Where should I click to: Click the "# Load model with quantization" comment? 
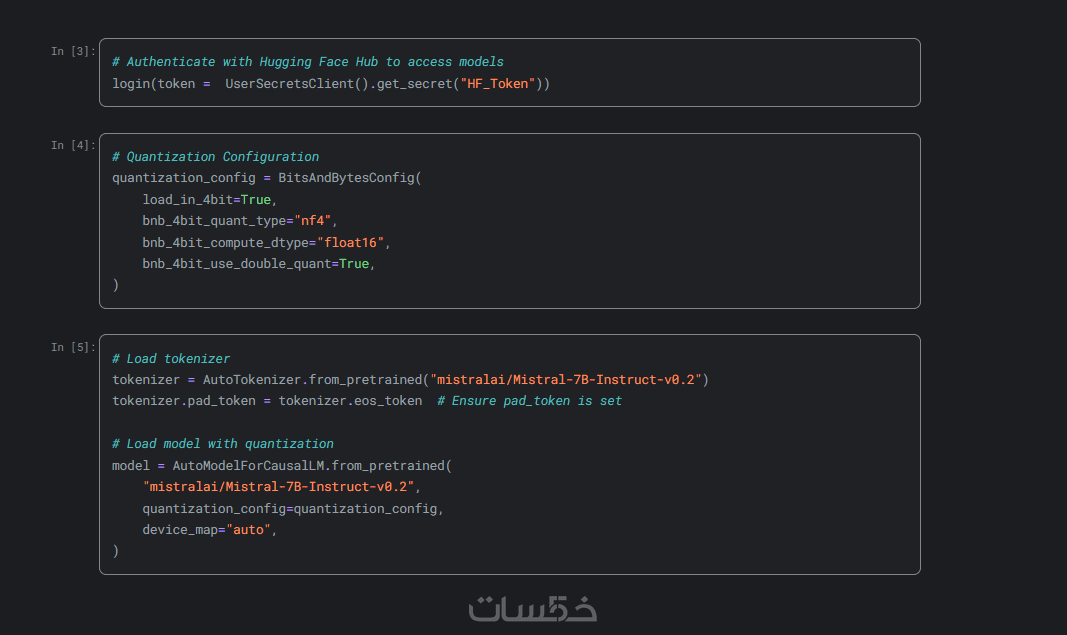tap(223, 444)
